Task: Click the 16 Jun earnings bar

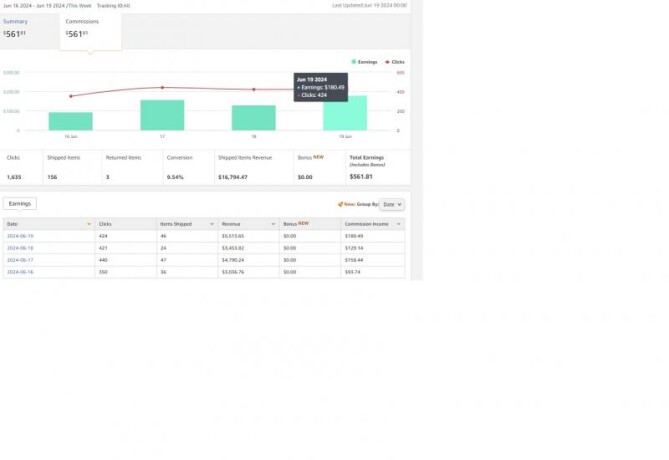Action: coord(71,121)
